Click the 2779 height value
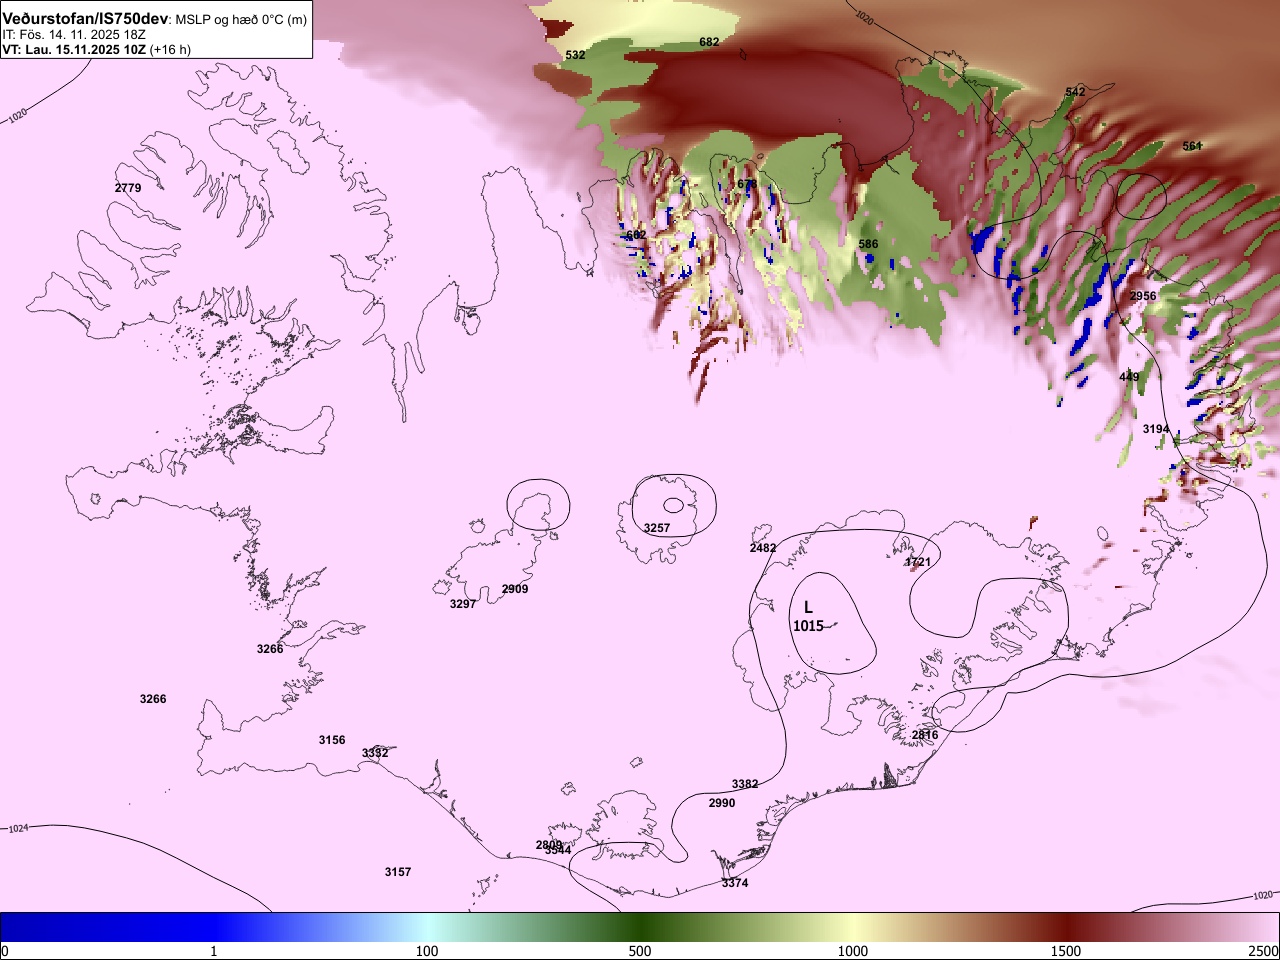This screenshot has width=1280, height=960. click(128, 188)
